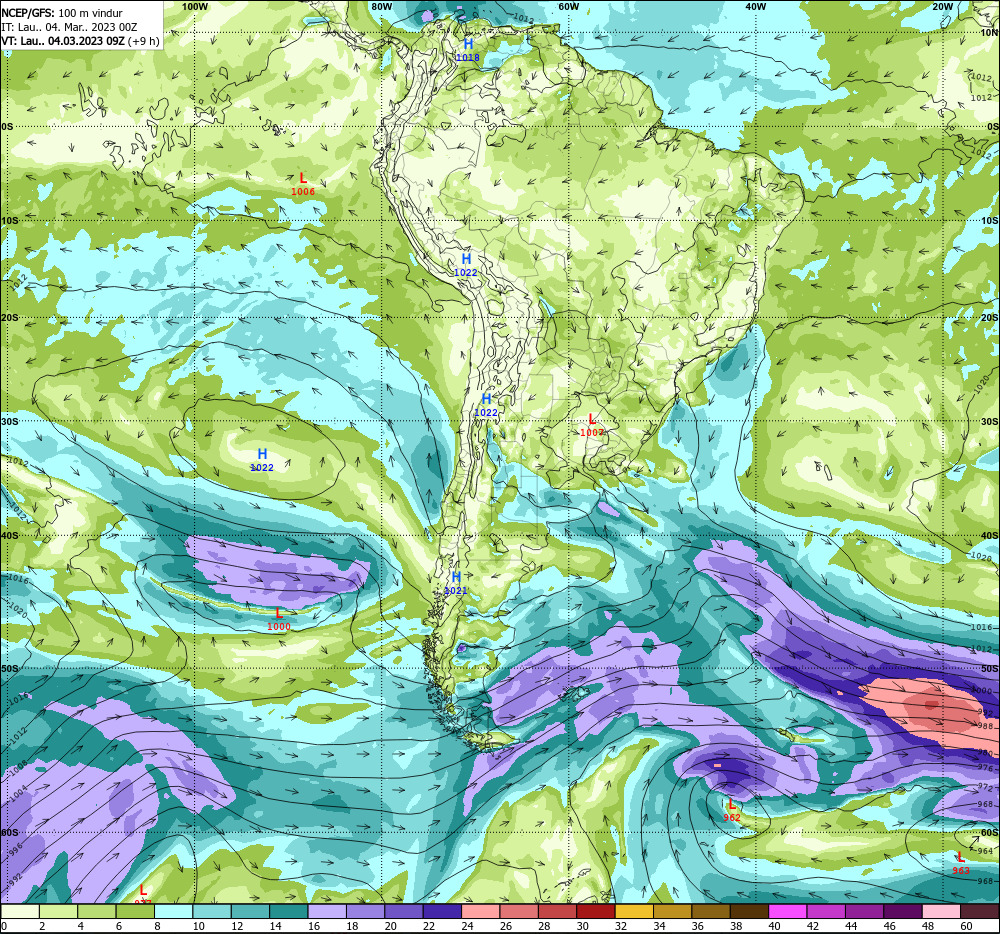Click the L 963 low pressure marker
Image resolution: width=1000 pixels, height=934 pixels.
coord(961,863)
